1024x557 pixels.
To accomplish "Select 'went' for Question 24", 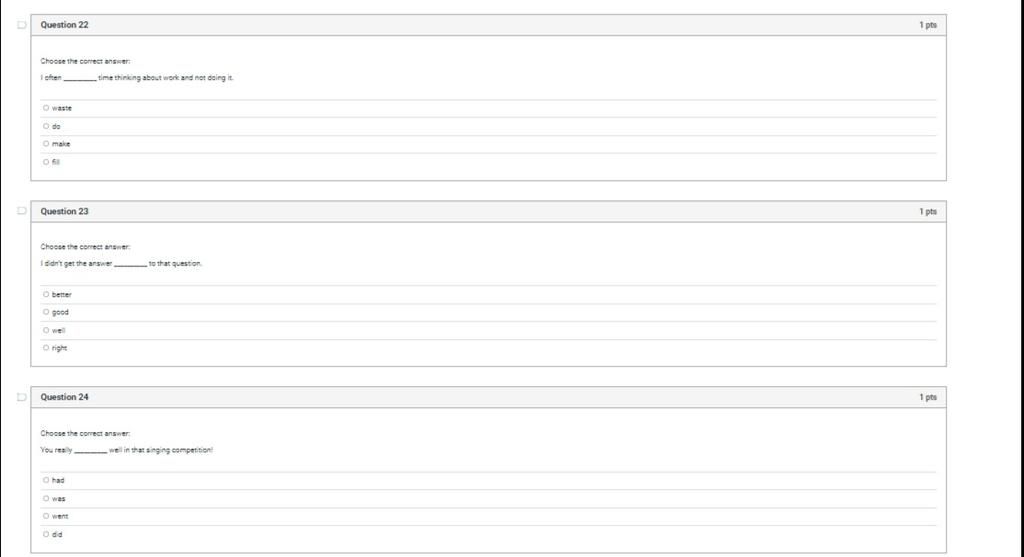I will pyautogui.click(x=46, y=516).
